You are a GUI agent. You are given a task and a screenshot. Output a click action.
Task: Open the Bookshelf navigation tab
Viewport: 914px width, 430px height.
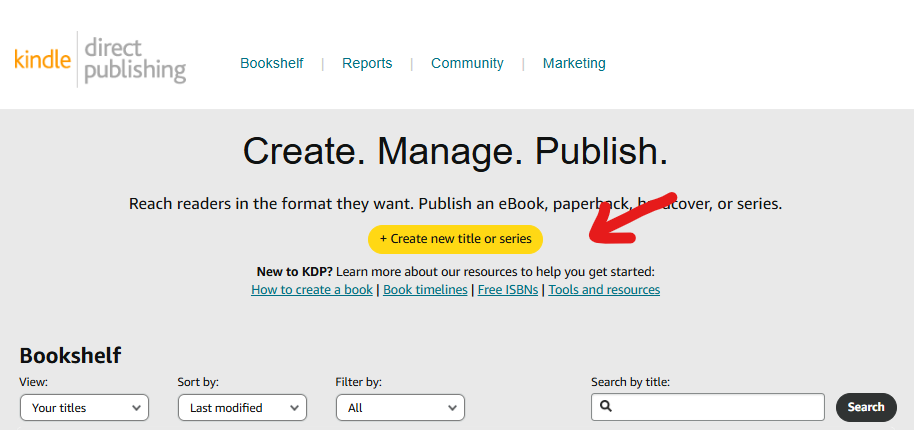click(x=271, y=63)
